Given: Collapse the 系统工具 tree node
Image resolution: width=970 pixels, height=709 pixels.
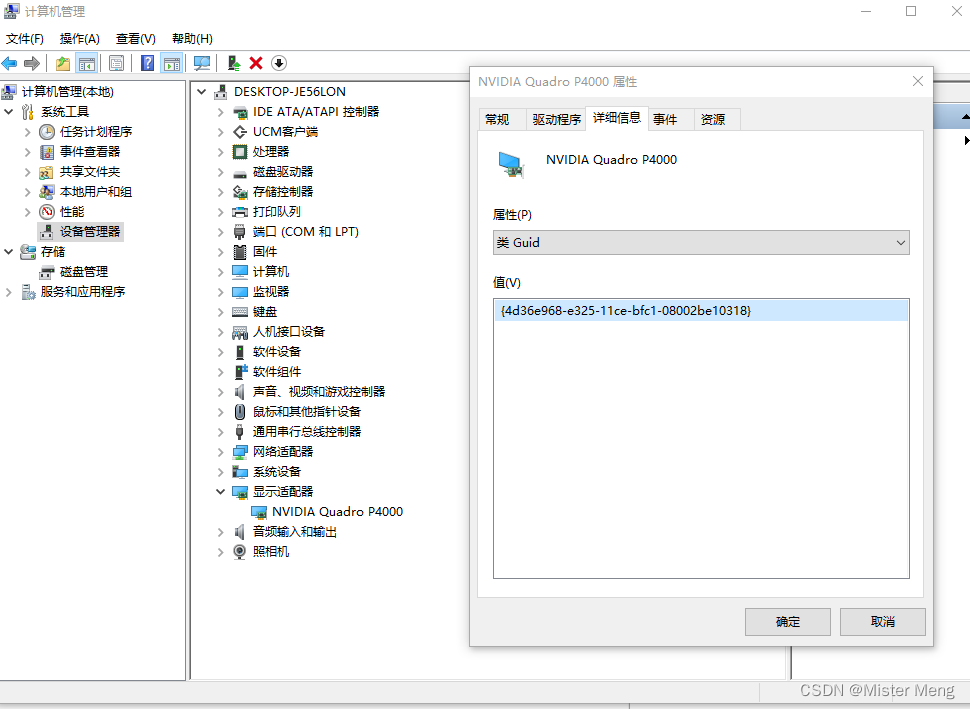Looking at the screenshot, I should tap(9, 112).
